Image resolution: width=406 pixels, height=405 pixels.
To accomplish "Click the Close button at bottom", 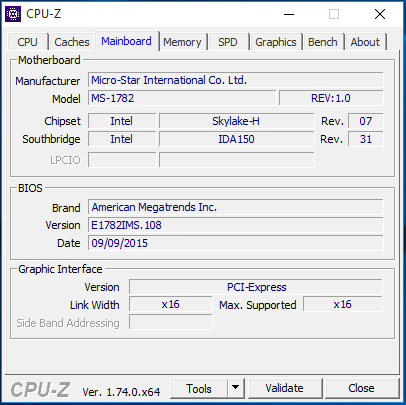I will pyautogui.click(x=361, y=388).
